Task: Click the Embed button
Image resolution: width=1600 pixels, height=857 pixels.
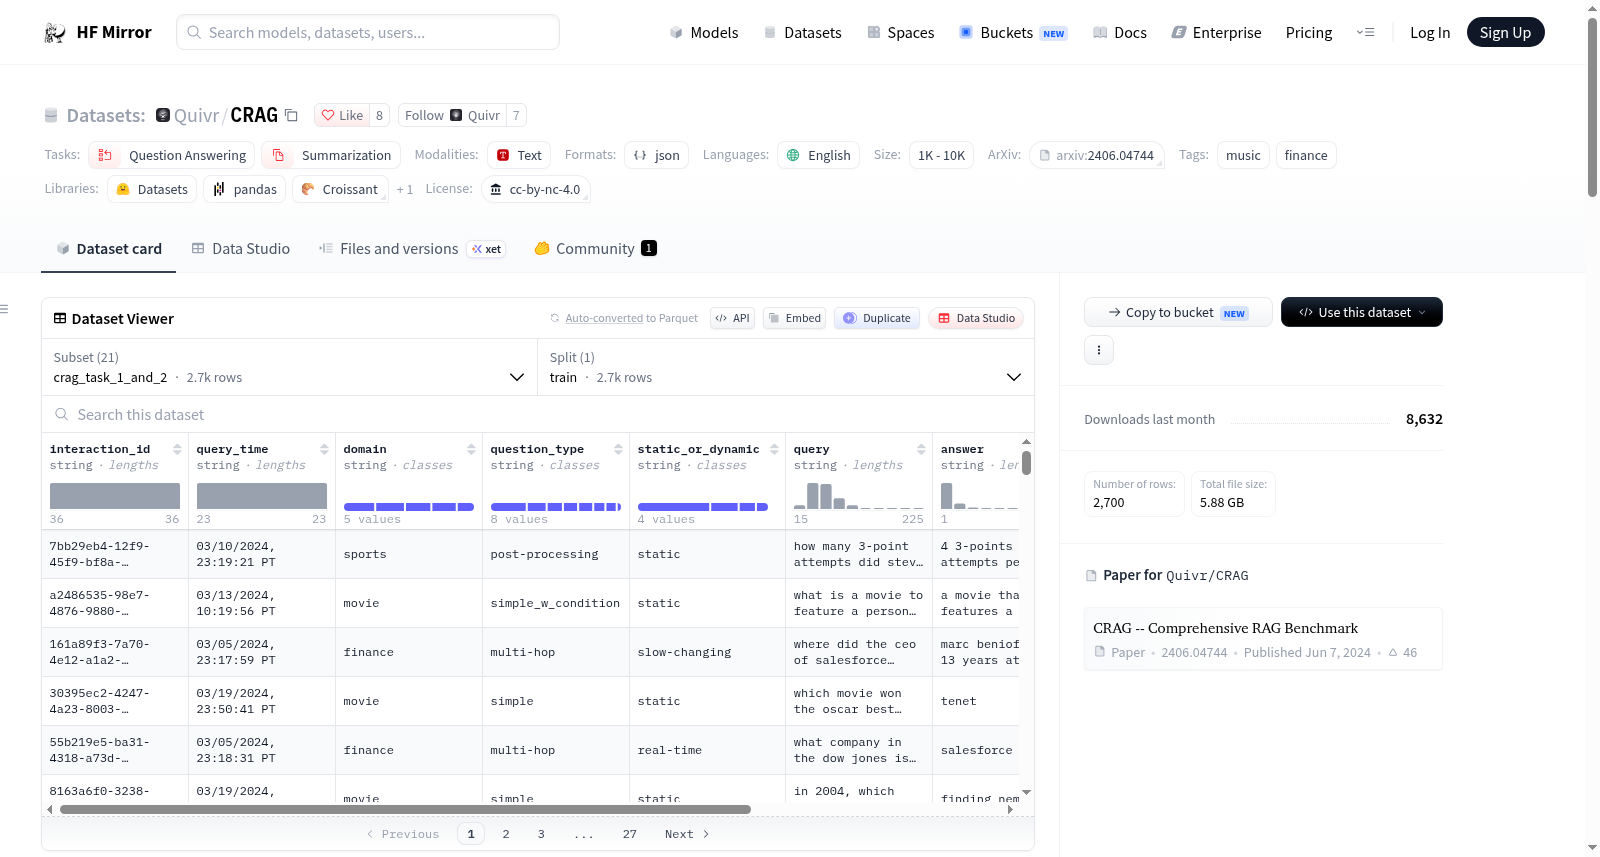Action: pos(795,318)
